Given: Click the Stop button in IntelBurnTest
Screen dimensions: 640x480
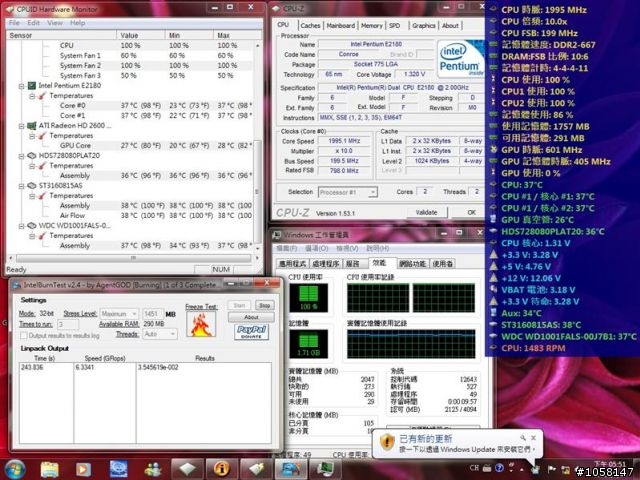Looking at the screenshot, I should point(264,305).
